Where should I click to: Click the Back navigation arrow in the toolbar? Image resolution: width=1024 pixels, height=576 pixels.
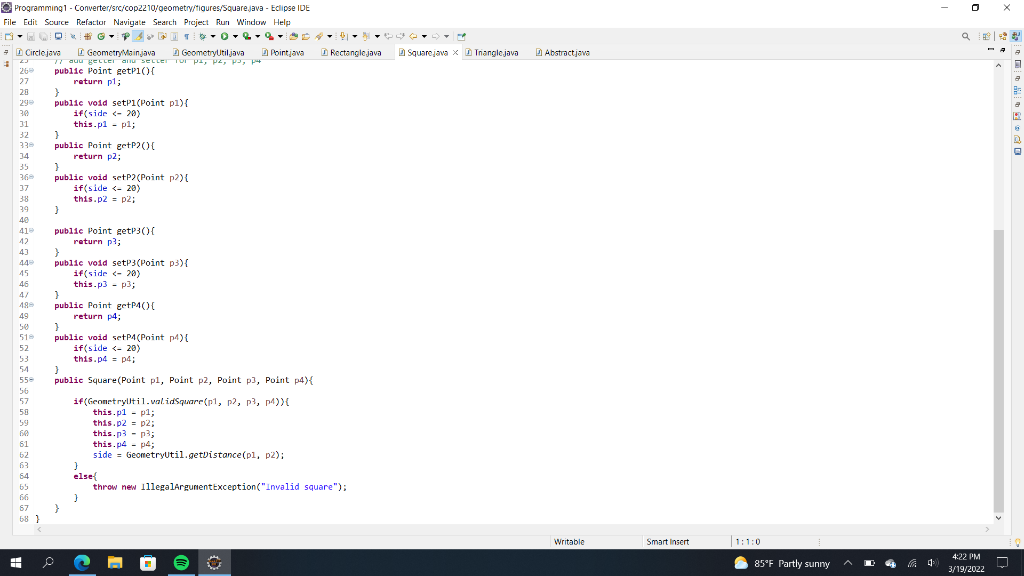414,36
